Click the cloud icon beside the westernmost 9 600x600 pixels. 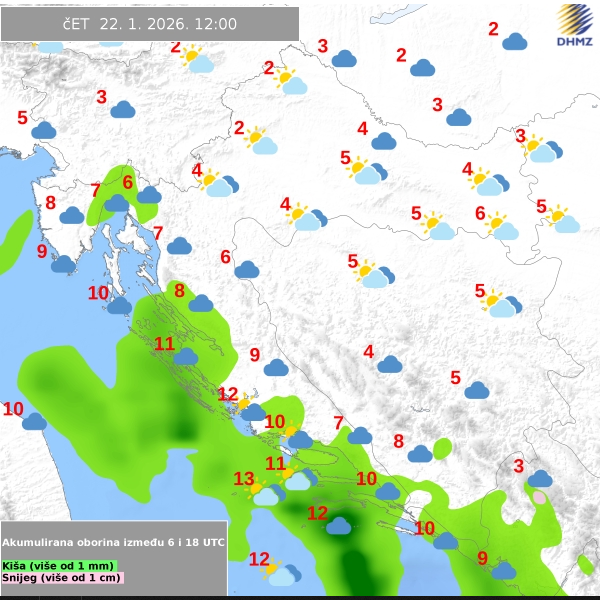(64, 264)
